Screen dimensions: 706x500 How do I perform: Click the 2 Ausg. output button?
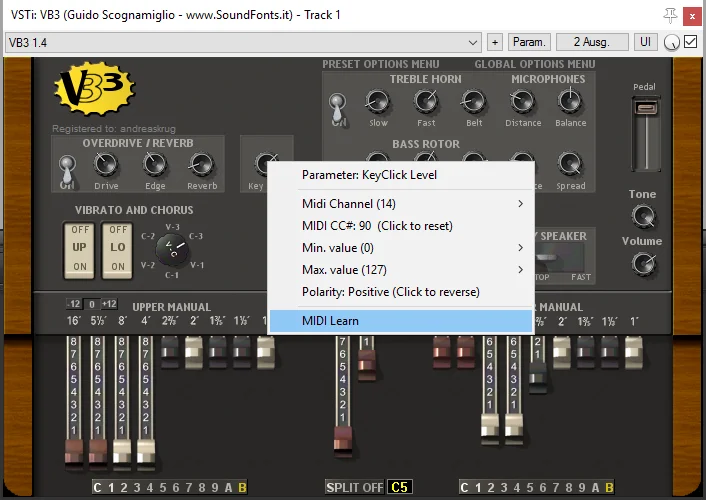click(592, 42)
